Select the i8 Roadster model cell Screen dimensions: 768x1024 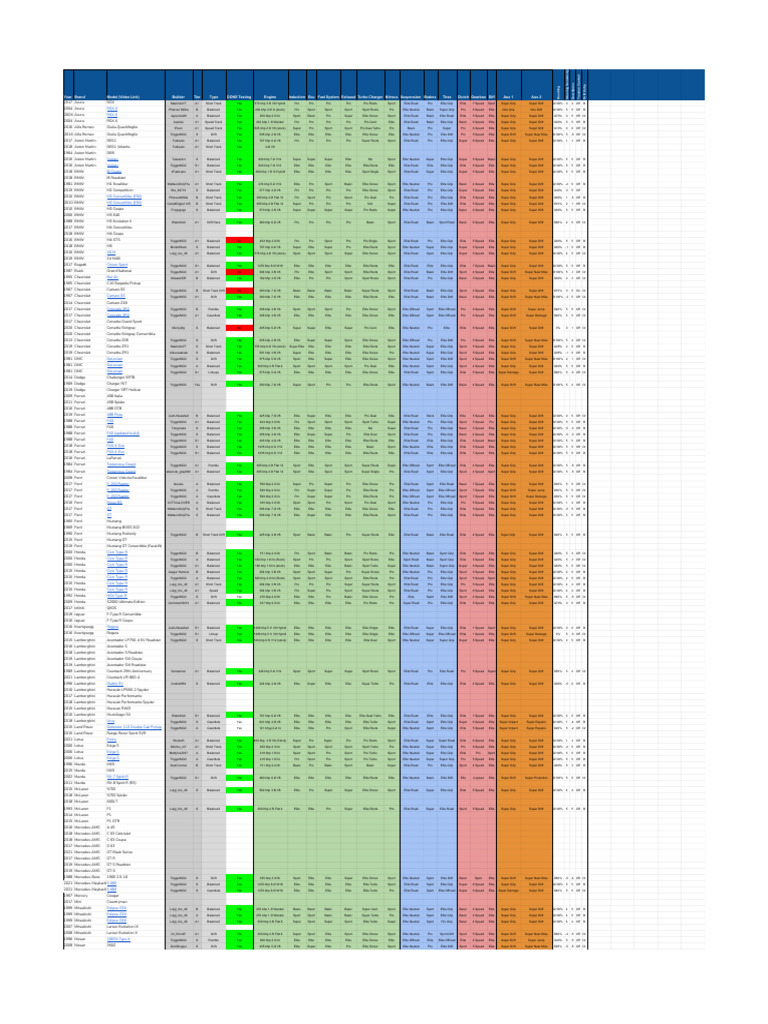[x=135, y=178]
